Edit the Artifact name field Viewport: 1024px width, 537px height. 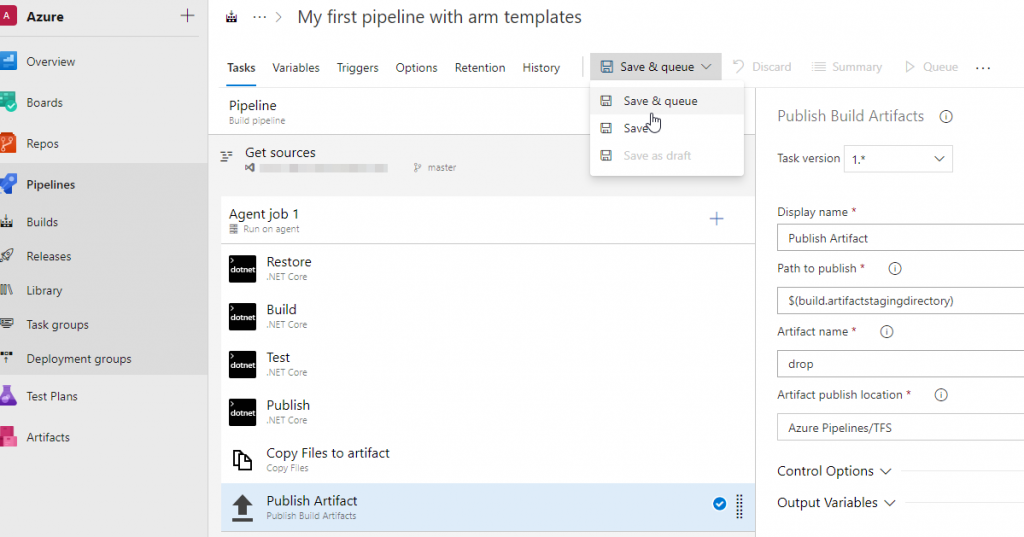[x=900, y=364]
